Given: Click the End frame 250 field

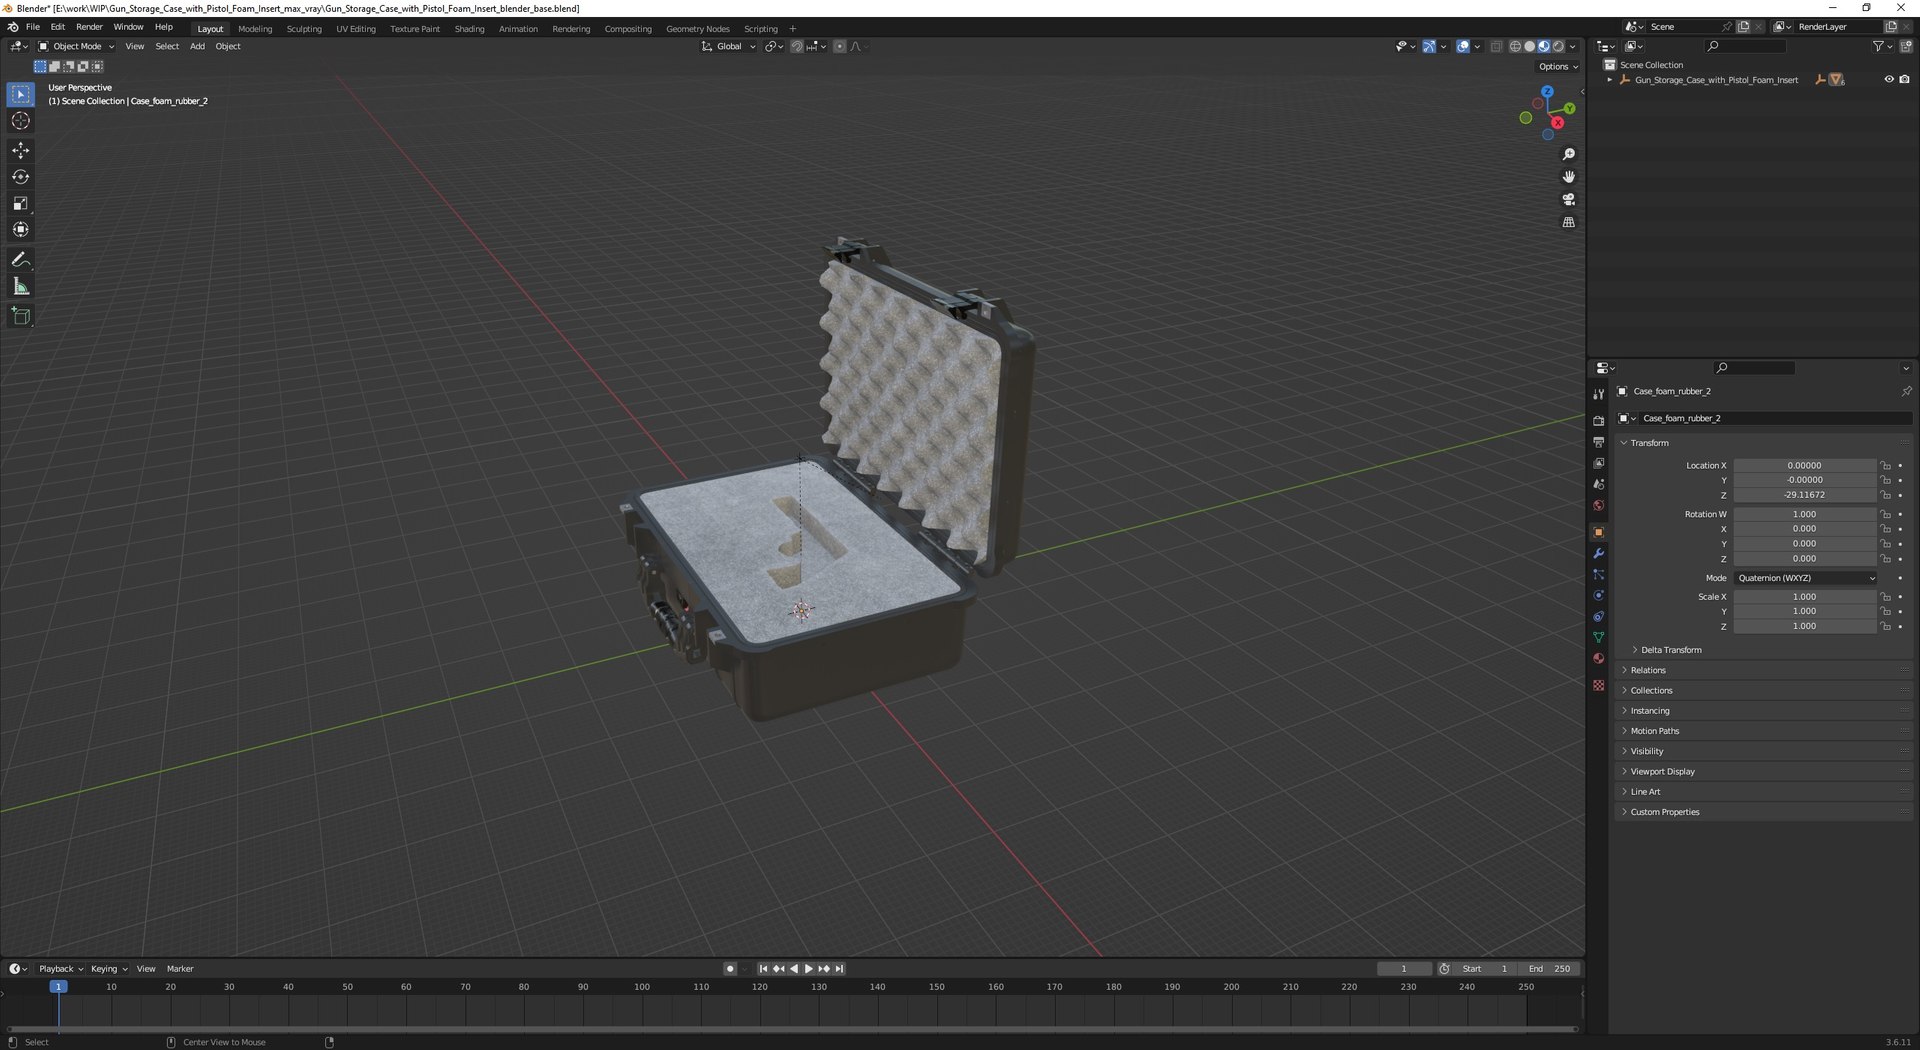Looking at the screenshot, I should pyautogui.click(x=1549, y=969).
